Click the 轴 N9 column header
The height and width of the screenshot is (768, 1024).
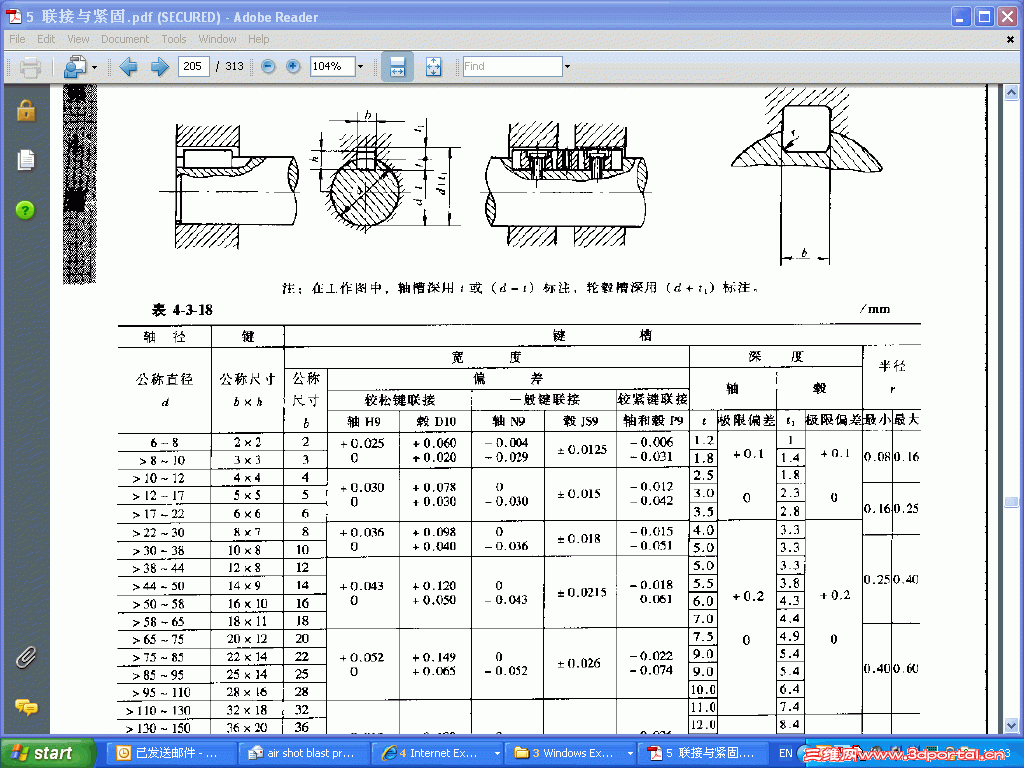[x=508, y=421]
